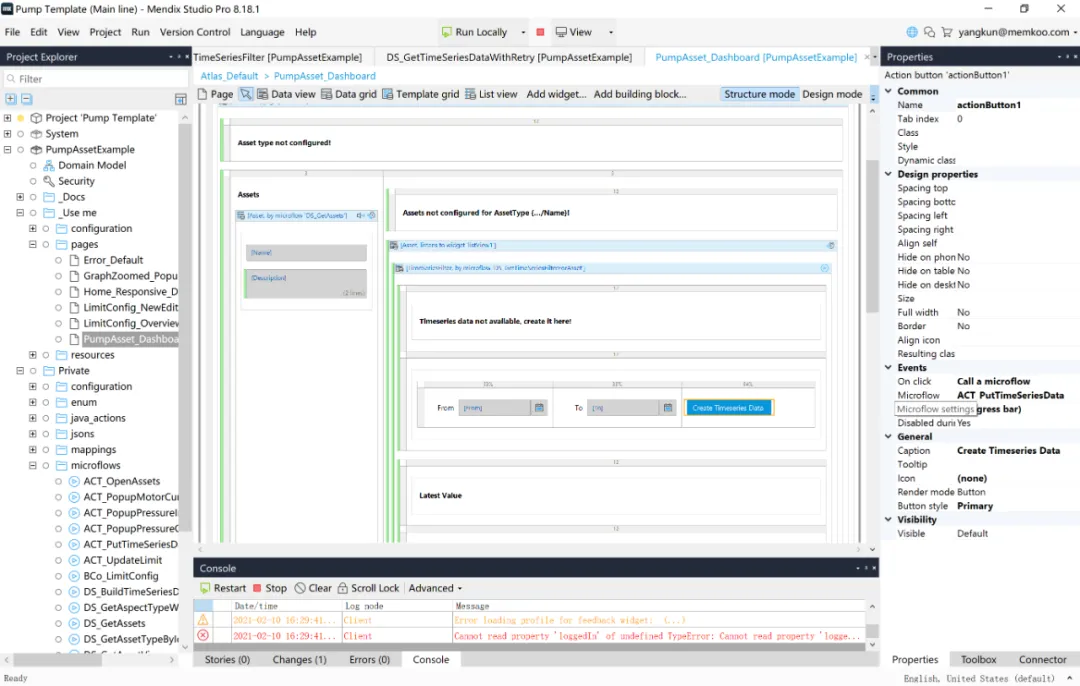Open the File menu

[12, 32]
